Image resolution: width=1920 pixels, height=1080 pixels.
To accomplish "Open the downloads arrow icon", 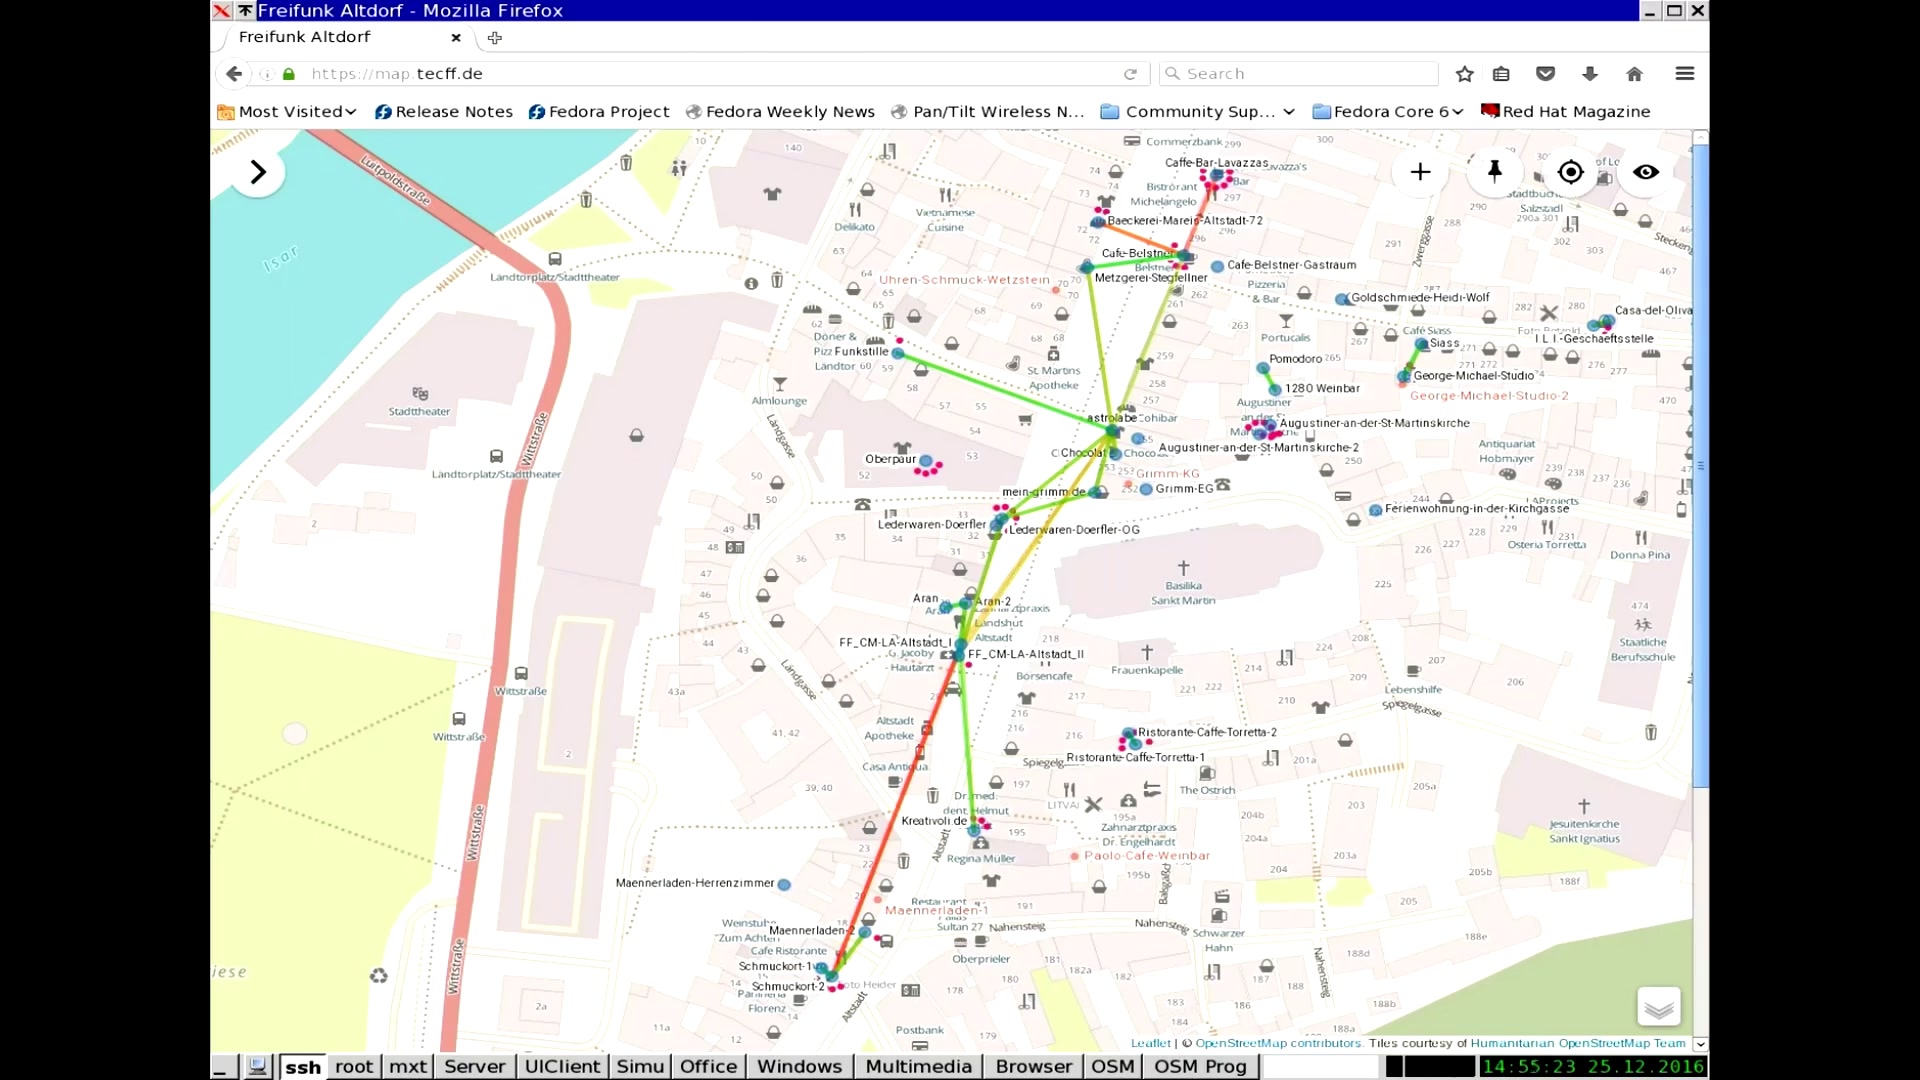I will click(1590, 74).
